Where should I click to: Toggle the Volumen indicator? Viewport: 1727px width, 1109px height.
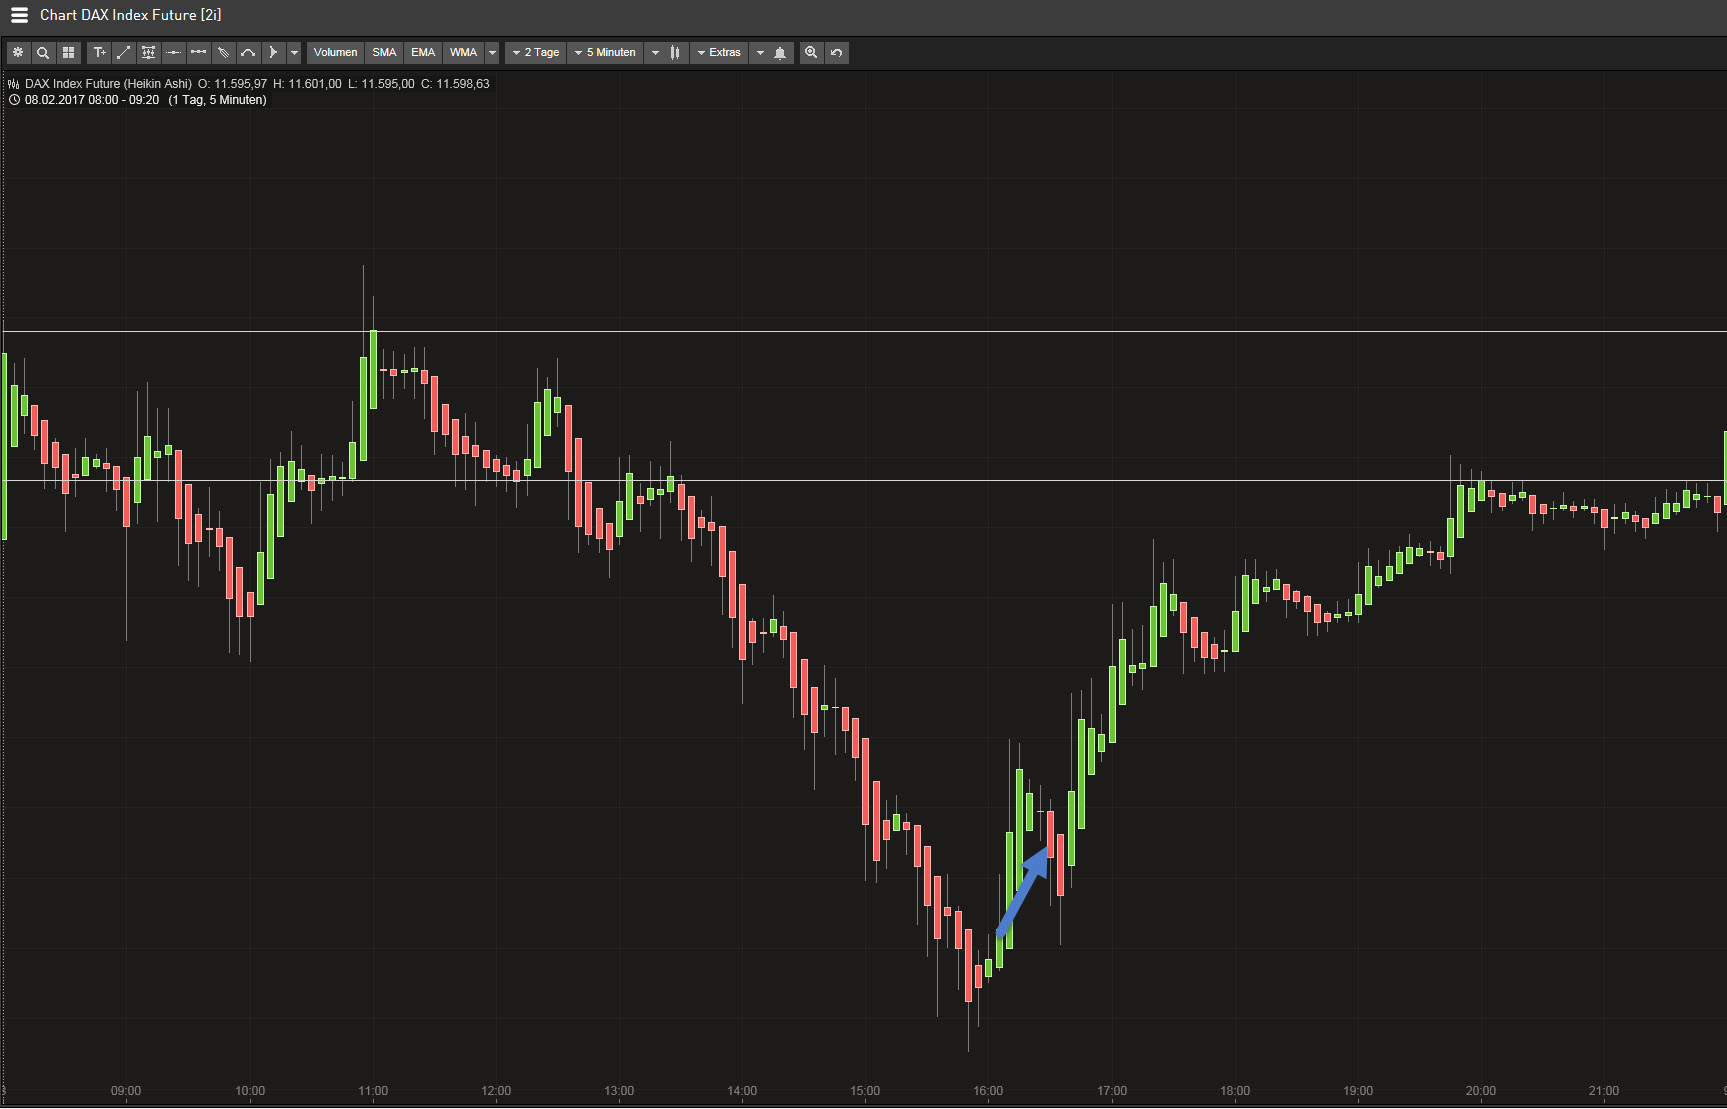pyautogui.click(x=335, y=52)
